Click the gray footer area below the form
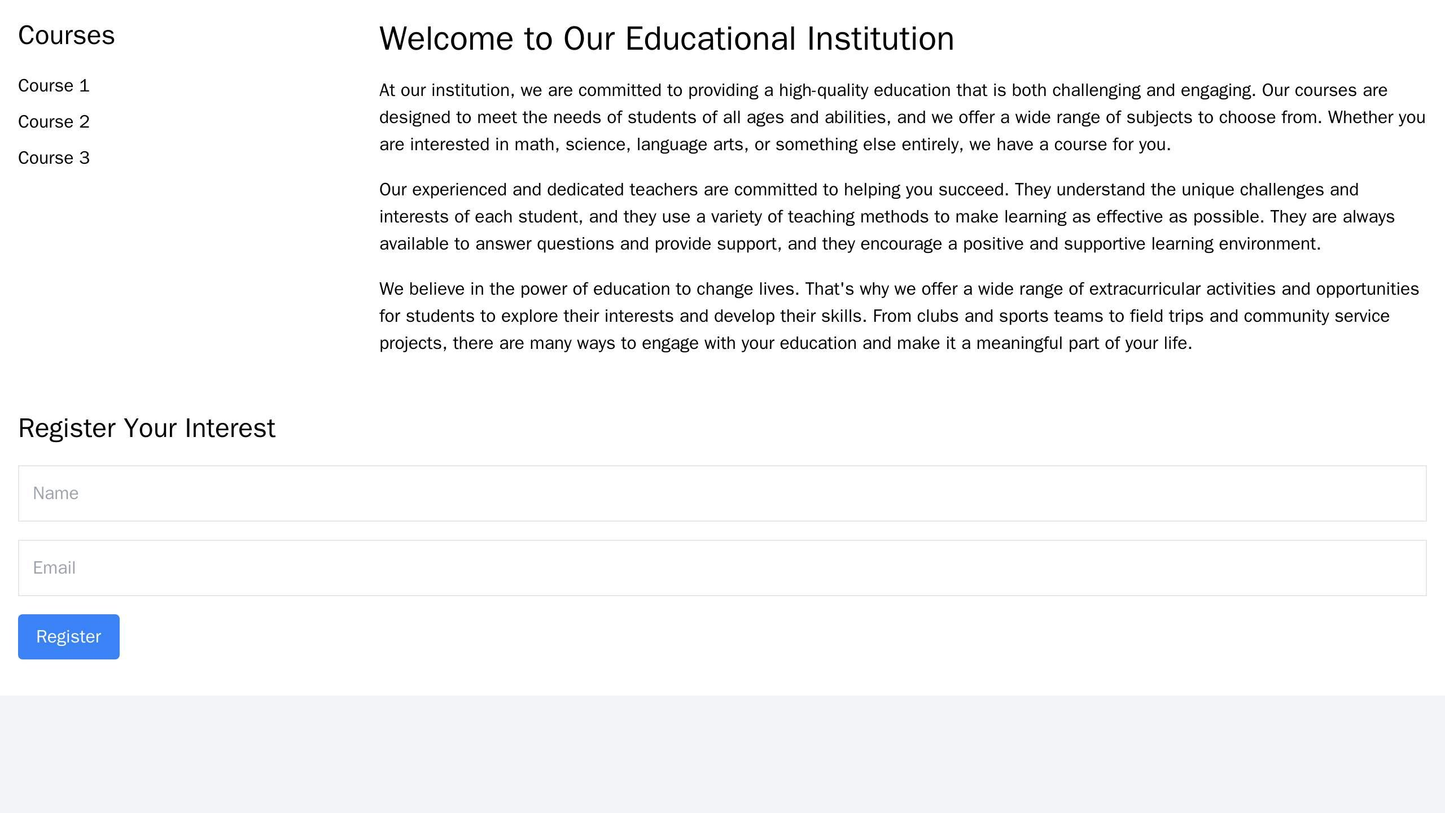 pyautogui.click(x=722, y=760)
